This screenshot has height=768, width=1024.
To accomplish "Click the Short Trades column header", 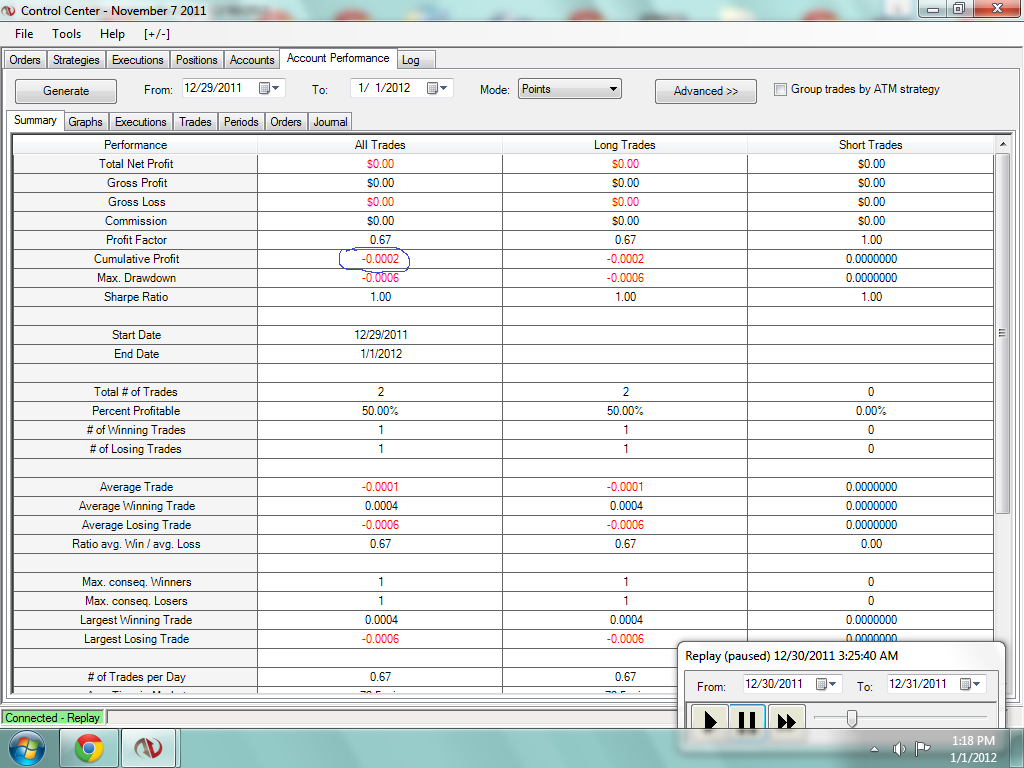I will (x=871, y=145).
